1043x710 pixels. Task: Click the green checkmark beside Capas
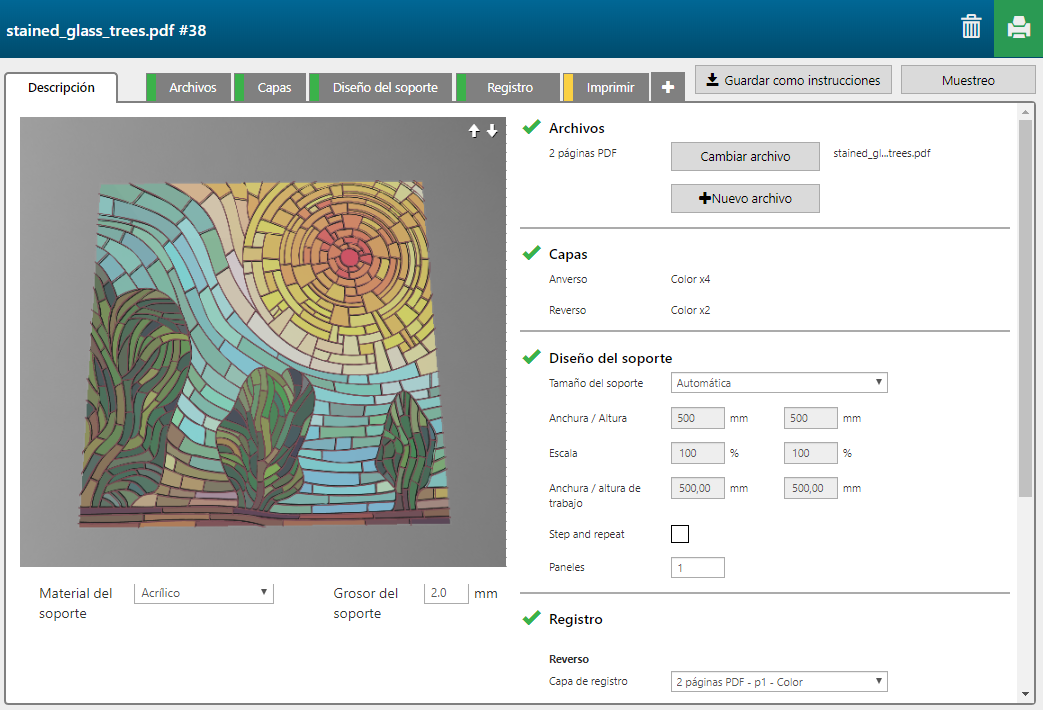(532, 254)
